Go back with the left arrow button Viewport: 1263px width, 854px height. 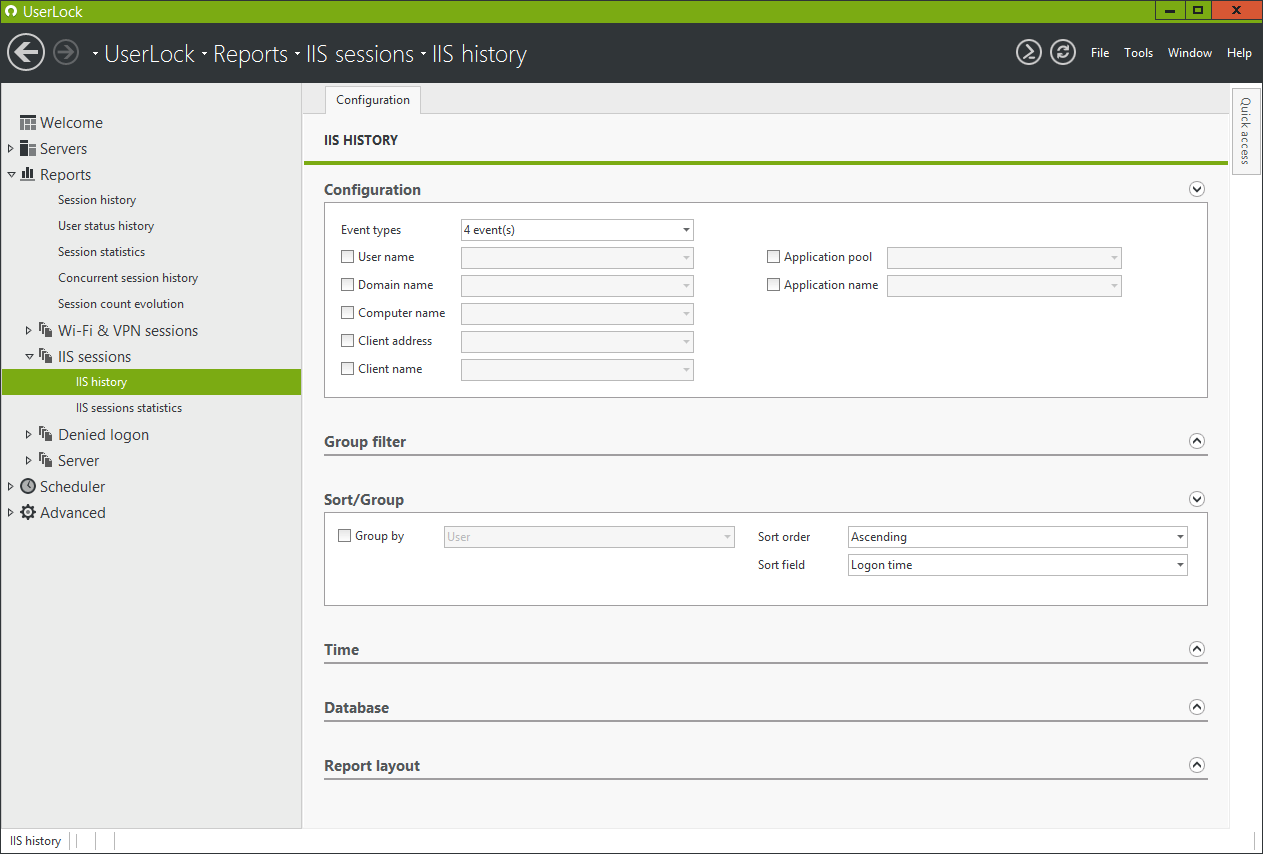click(x=26, y=52)
